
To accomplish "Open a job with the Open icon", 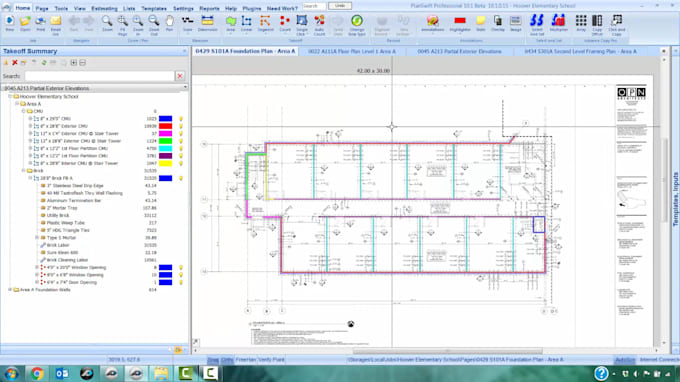I will point(25,21).
